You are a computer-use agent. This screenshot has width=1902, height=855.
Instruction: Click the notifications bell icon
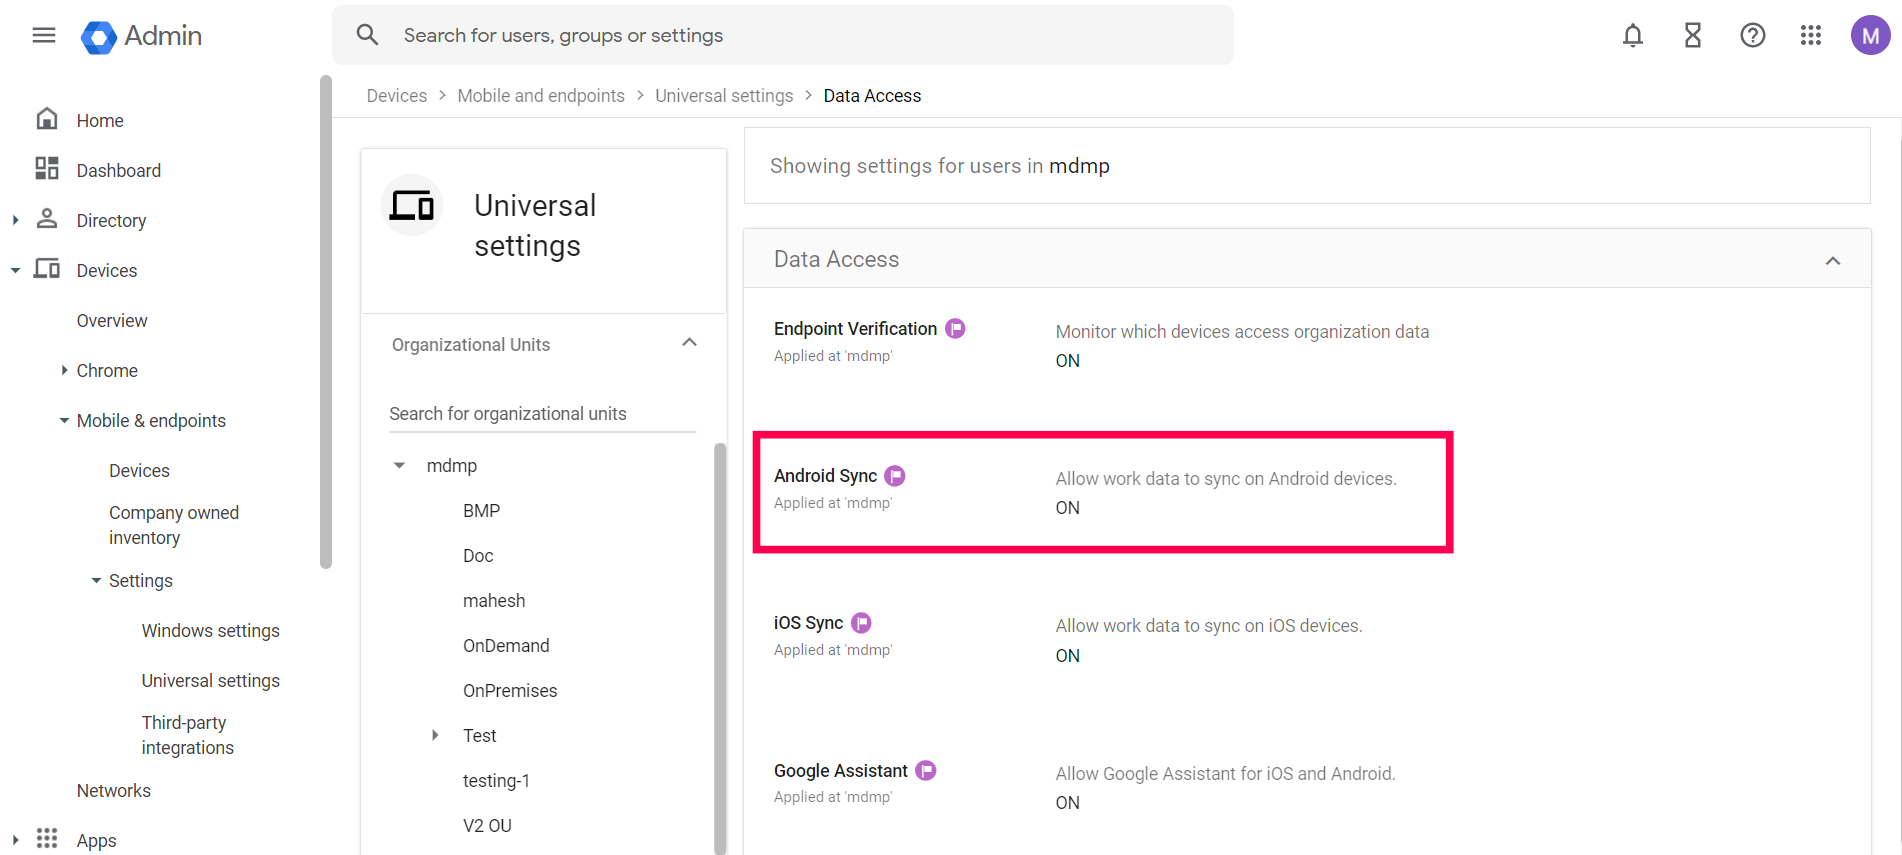(x=1632, y=36)
